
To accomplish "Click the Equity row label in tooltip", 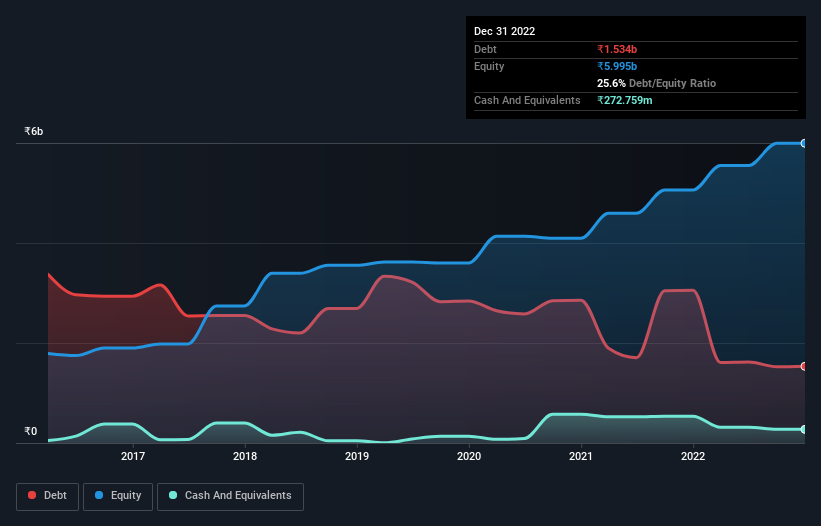I will click(489, 66).
